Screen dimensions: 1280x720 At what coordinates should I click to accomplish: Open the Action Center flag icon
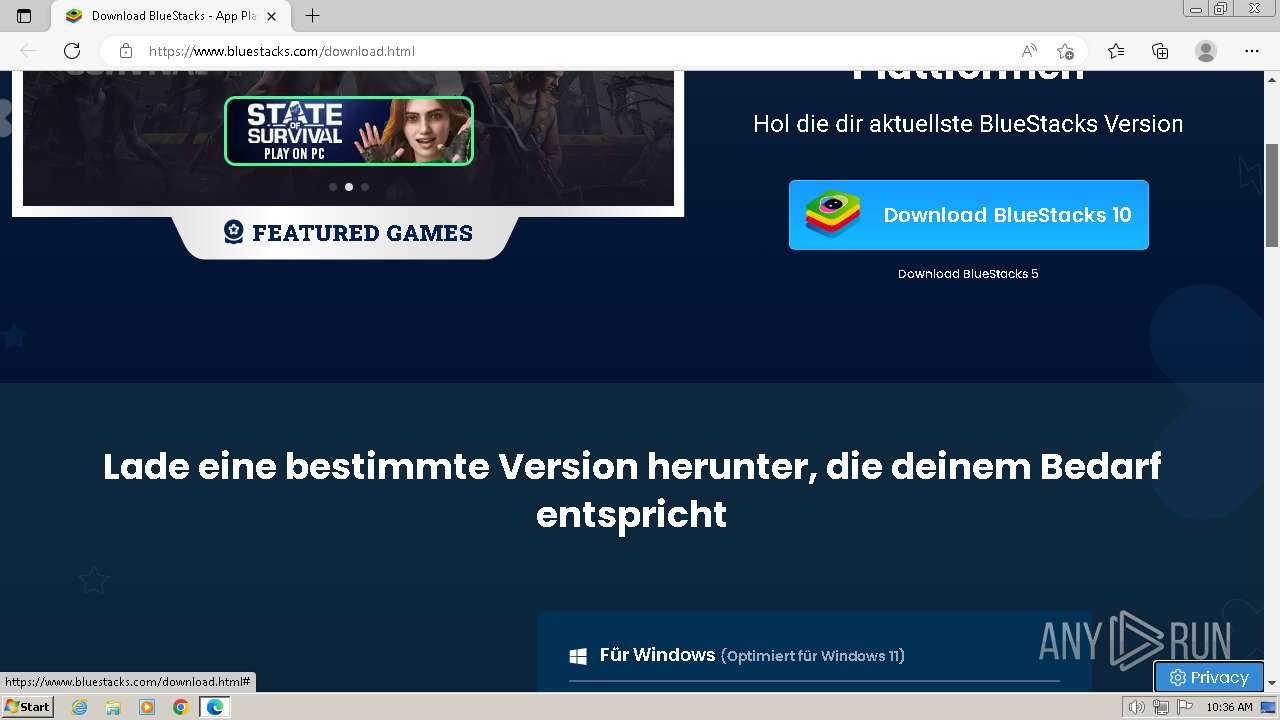tap(1184, 707)
